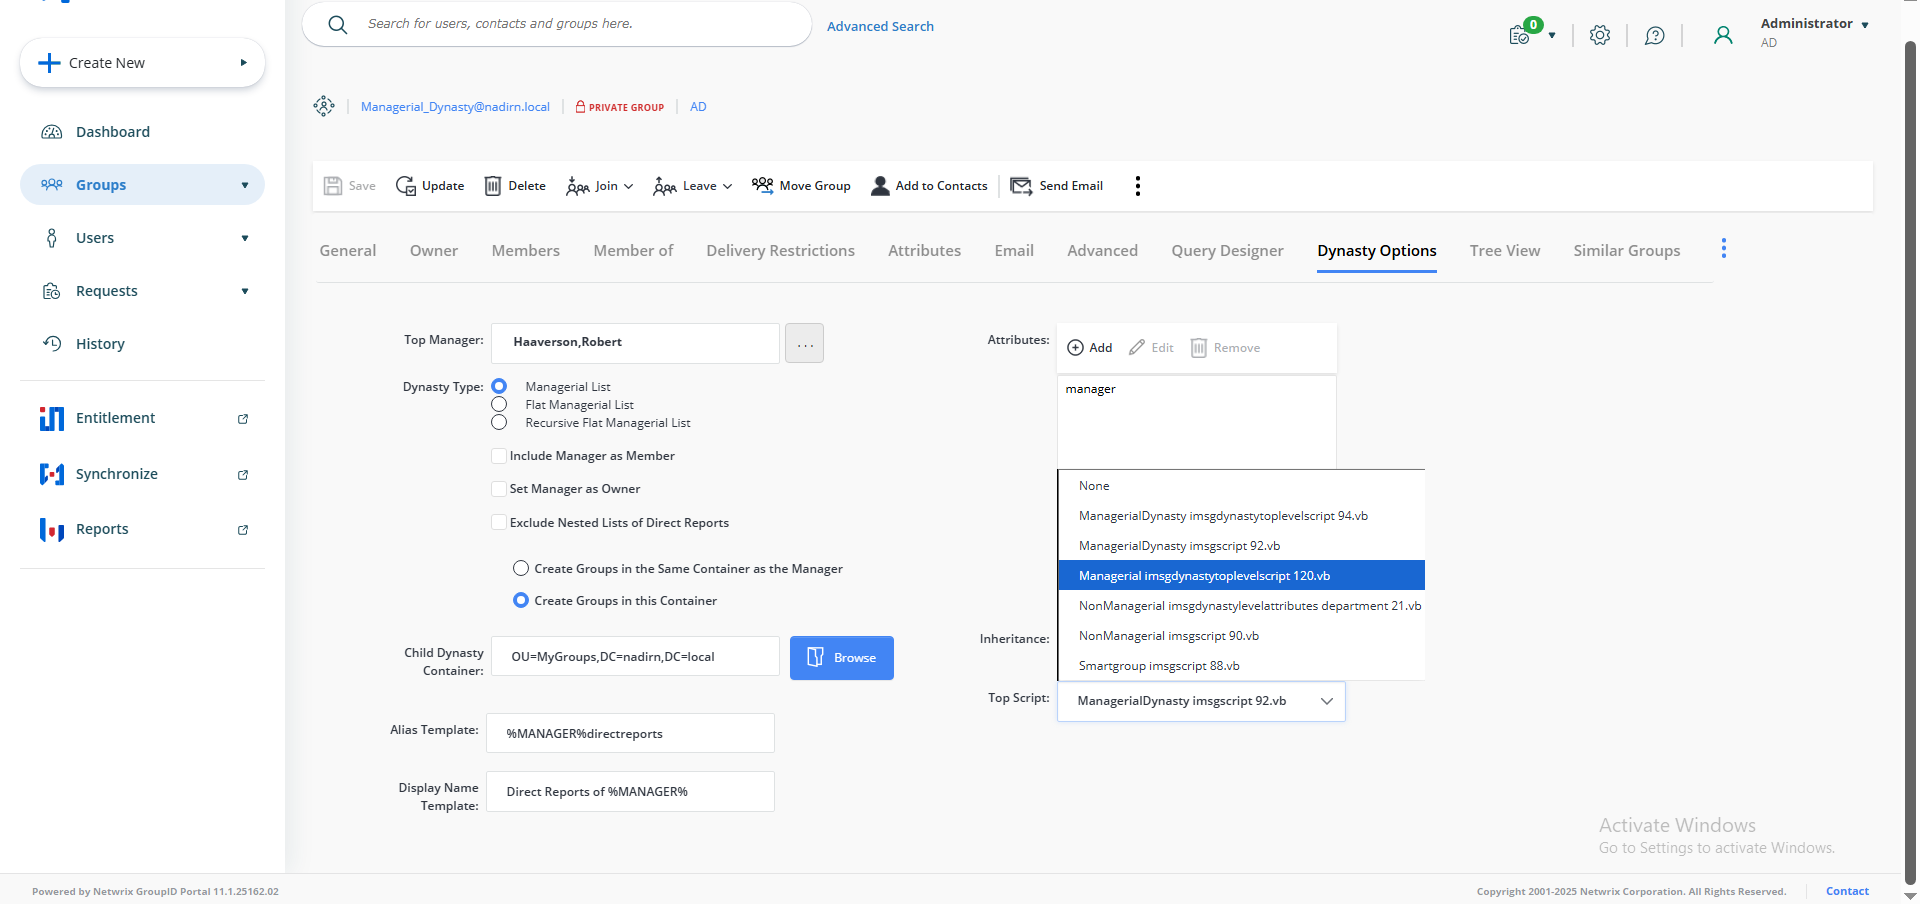The image size is (1920, 904).
Task: Click the Send Email icon
Action: tap(1021, 186)
